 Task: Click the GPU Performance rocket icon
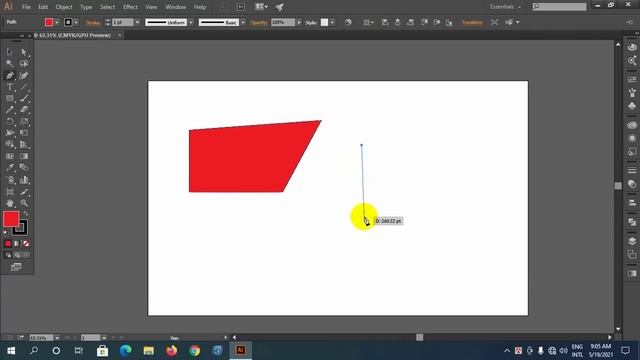(280, 7)
